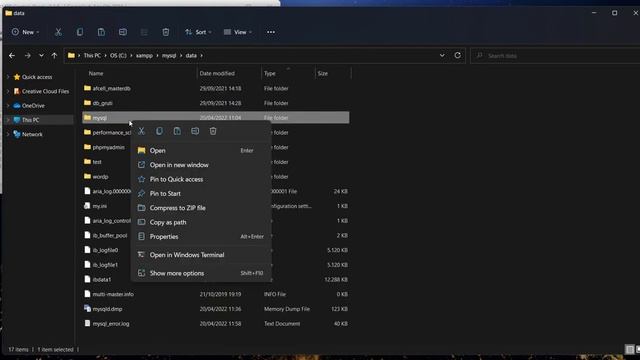Choose Open in Windows Terminal

[201, 255]
